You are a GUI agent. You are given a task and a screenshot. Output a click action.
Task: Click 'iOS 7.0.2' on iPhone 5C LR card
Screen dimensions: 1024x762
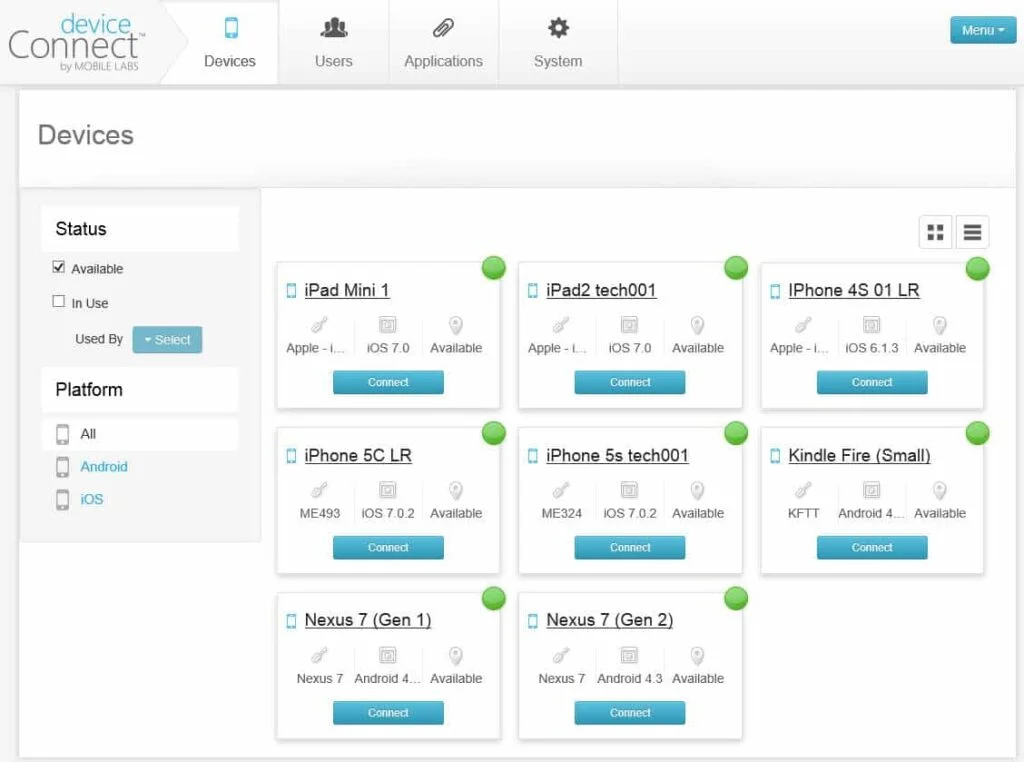point(388,513)
